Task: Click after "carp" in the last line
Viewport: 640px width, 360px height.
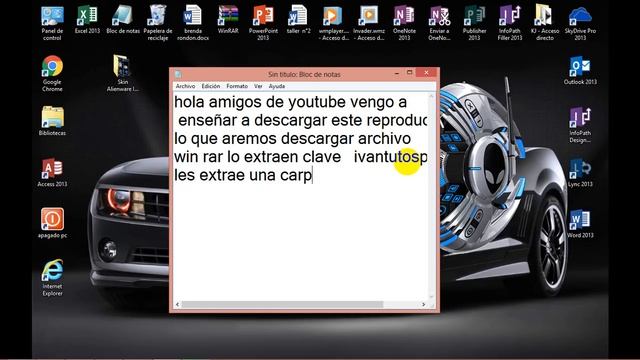Action: [x=312, y=176]
